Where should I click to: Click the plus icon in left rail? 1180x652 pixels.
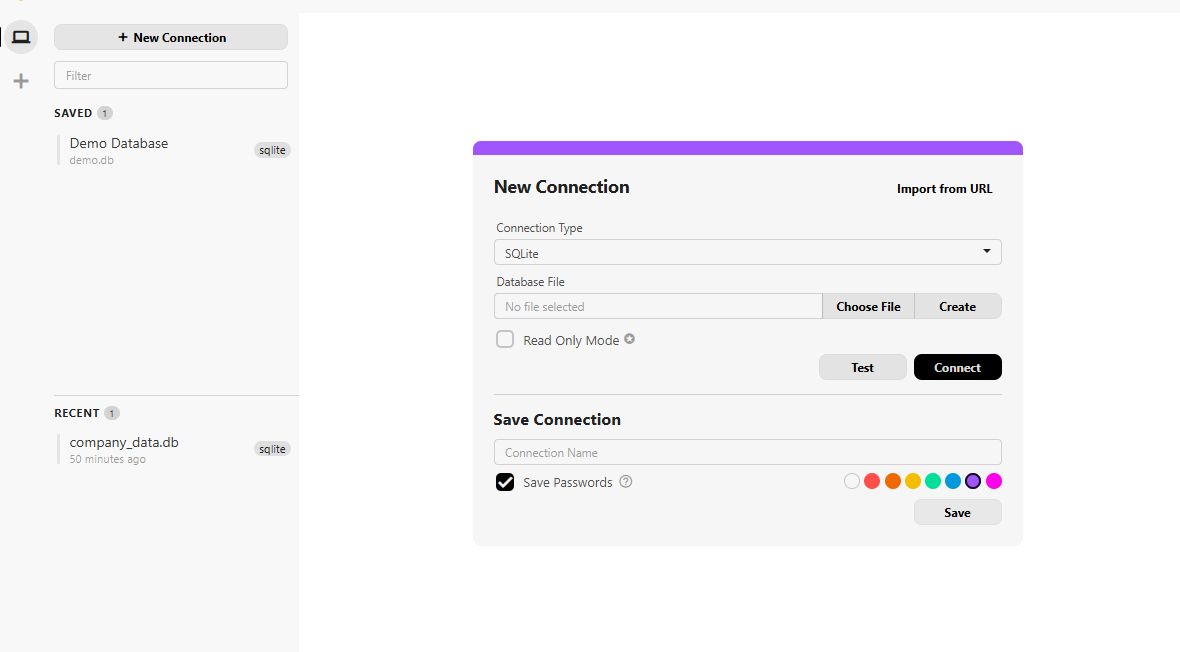tap(21, 81)
